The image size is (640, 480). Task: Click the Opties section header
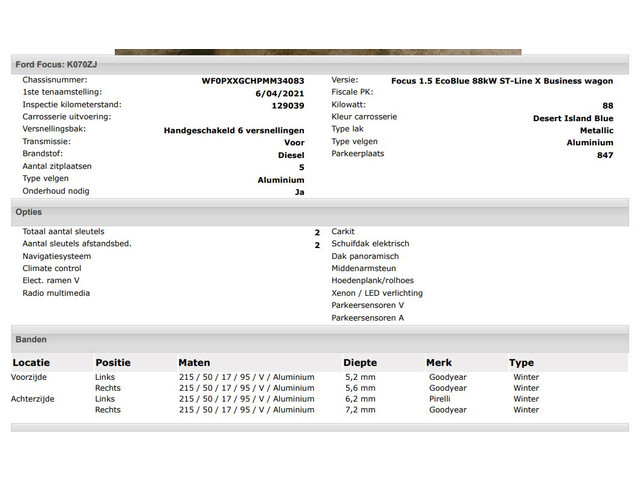(29, 212)
